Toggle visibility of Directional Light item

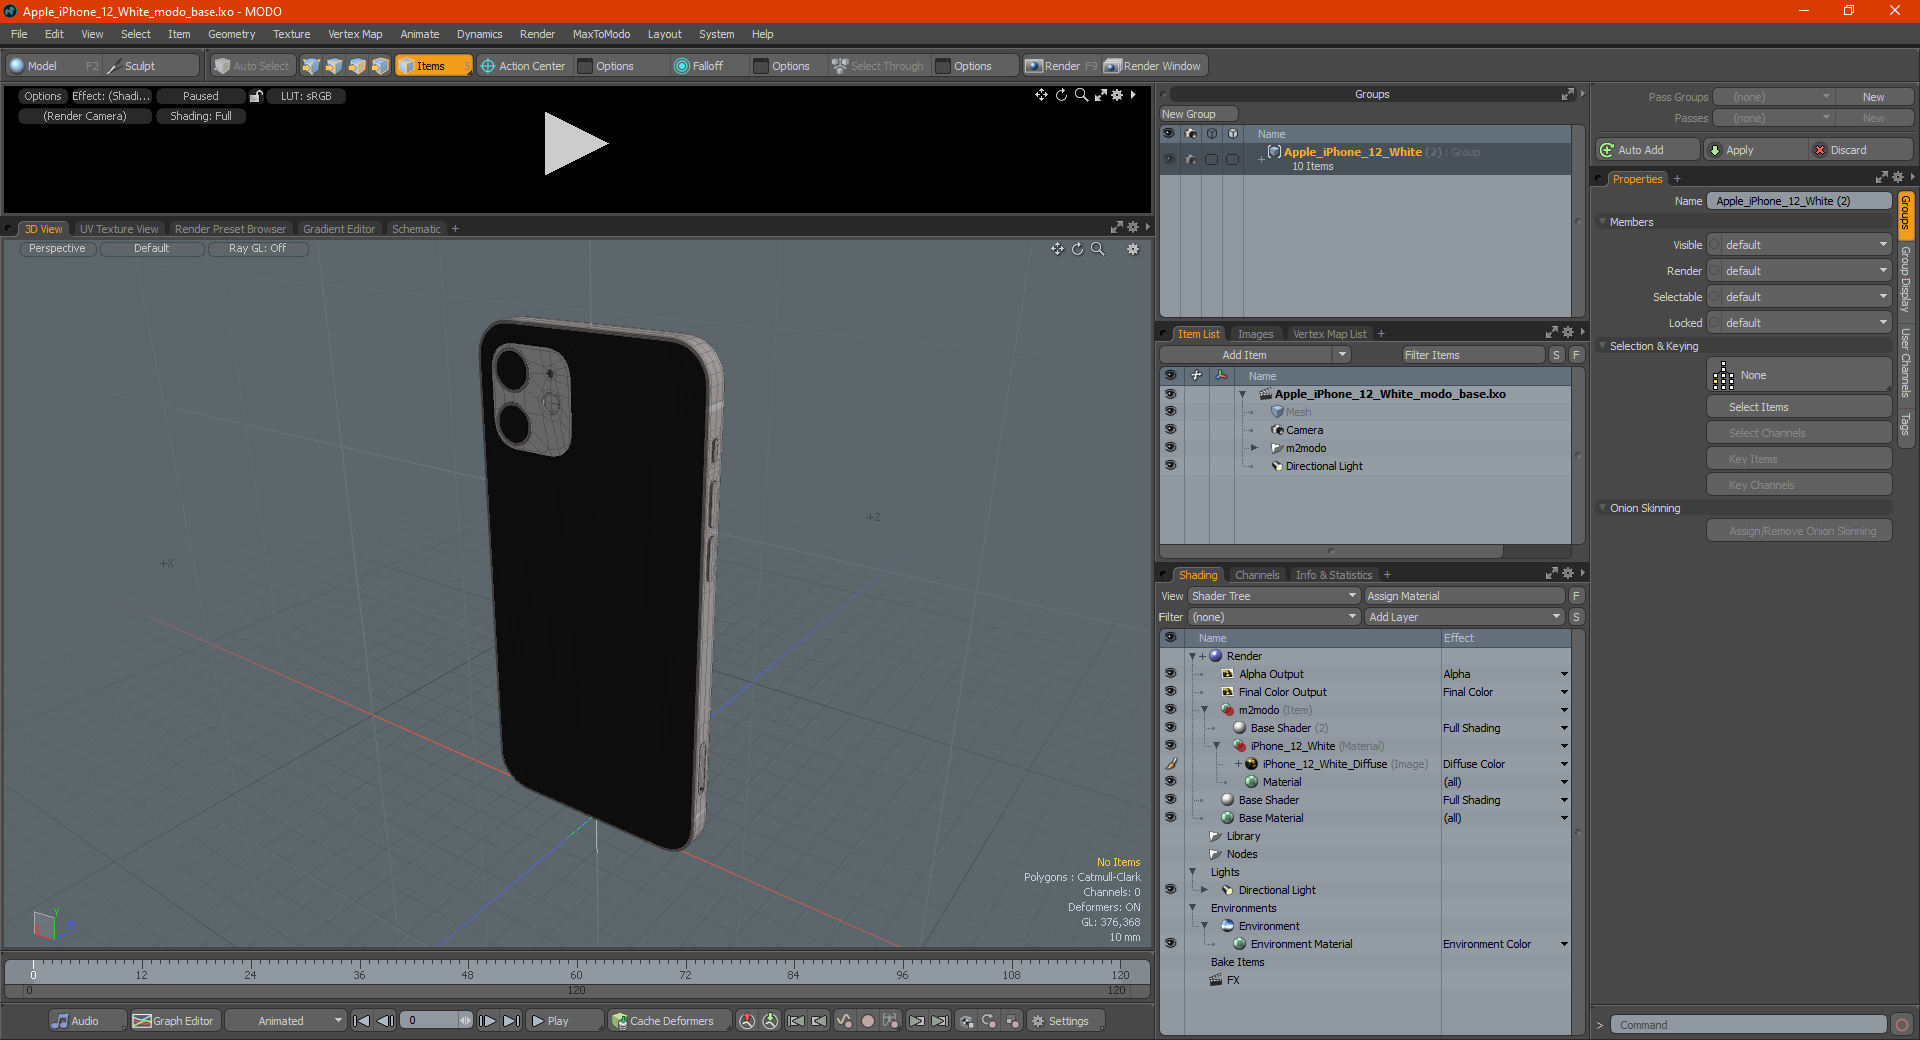(1170, 466)
